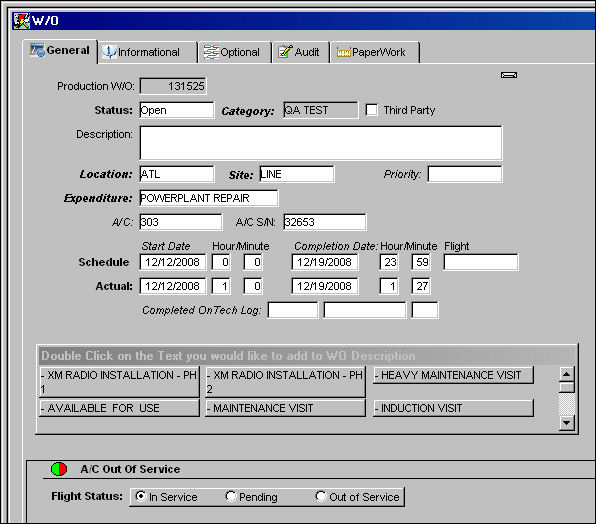Click the AVAILABLE FOR USE button
This screenshot has height=524, width=596.
[x=119, y=408]
